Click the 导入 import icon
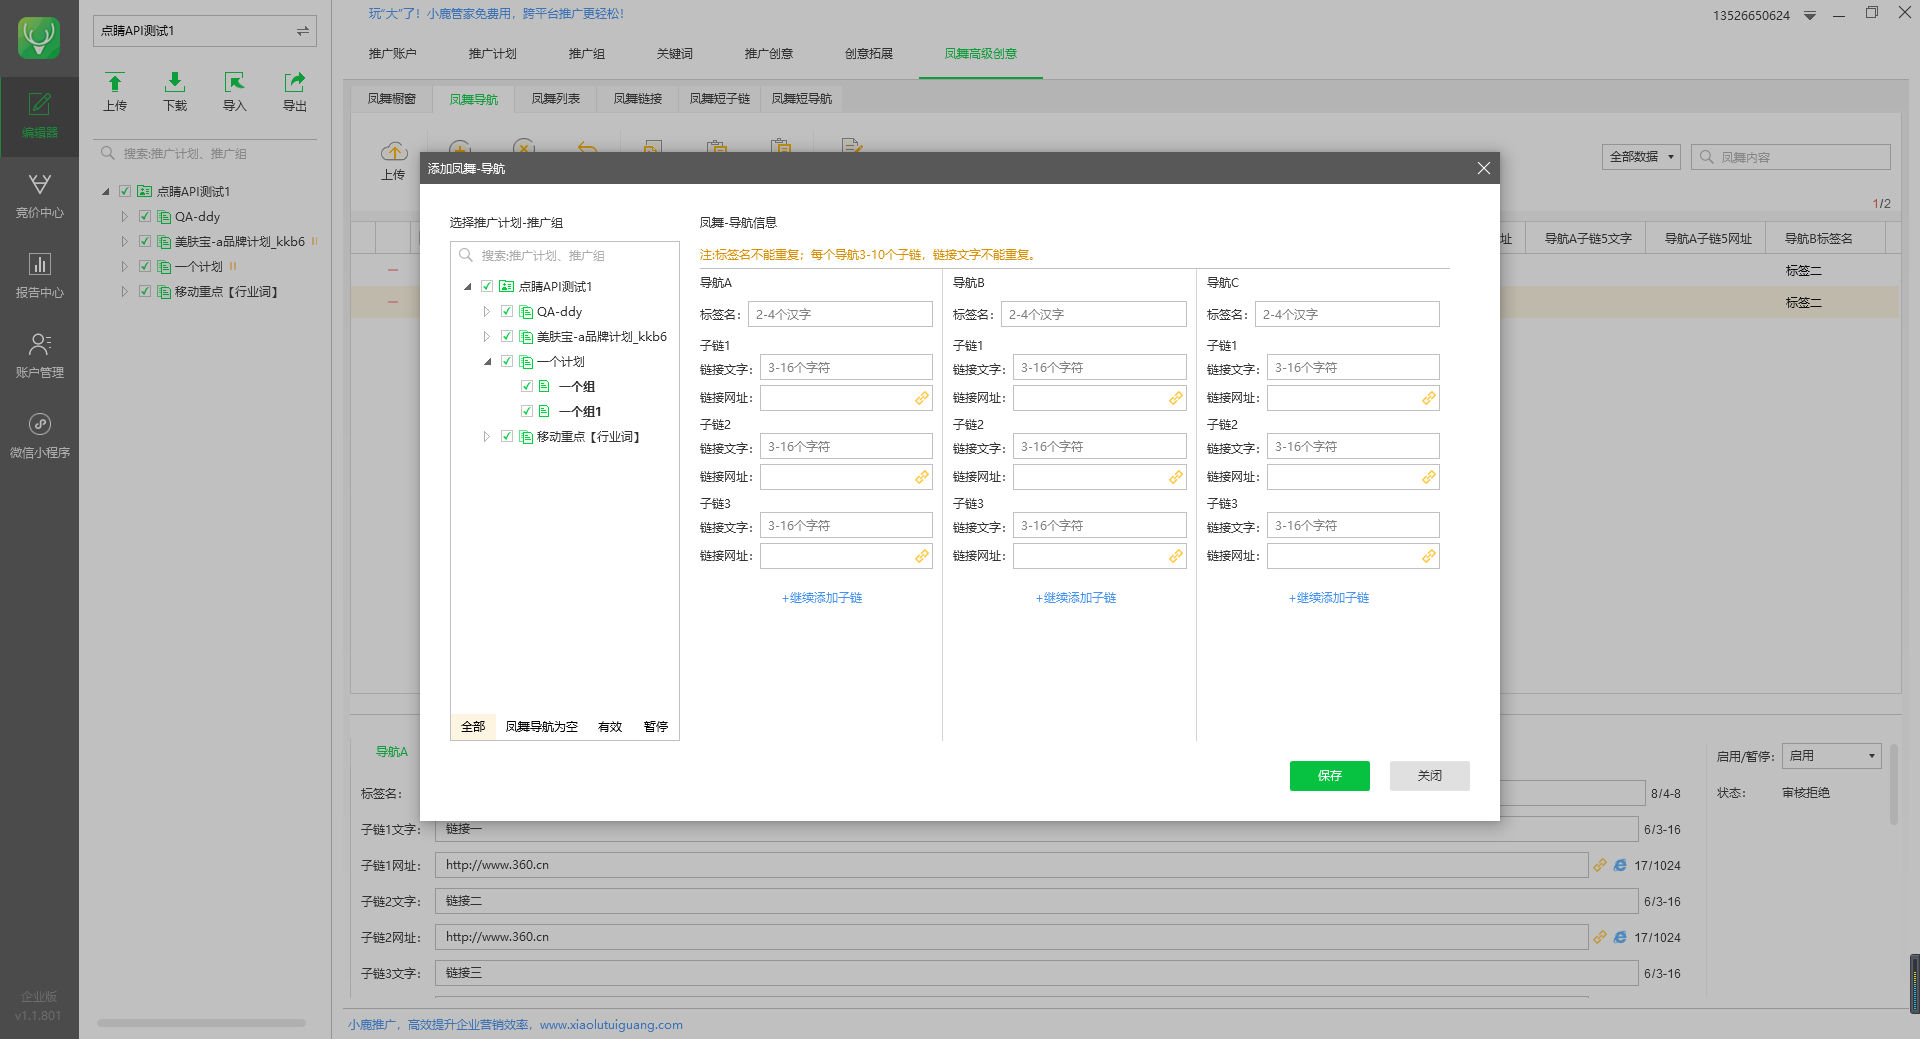The width and height of the screenshot is (1920, 1039). [x=235, y=91]
